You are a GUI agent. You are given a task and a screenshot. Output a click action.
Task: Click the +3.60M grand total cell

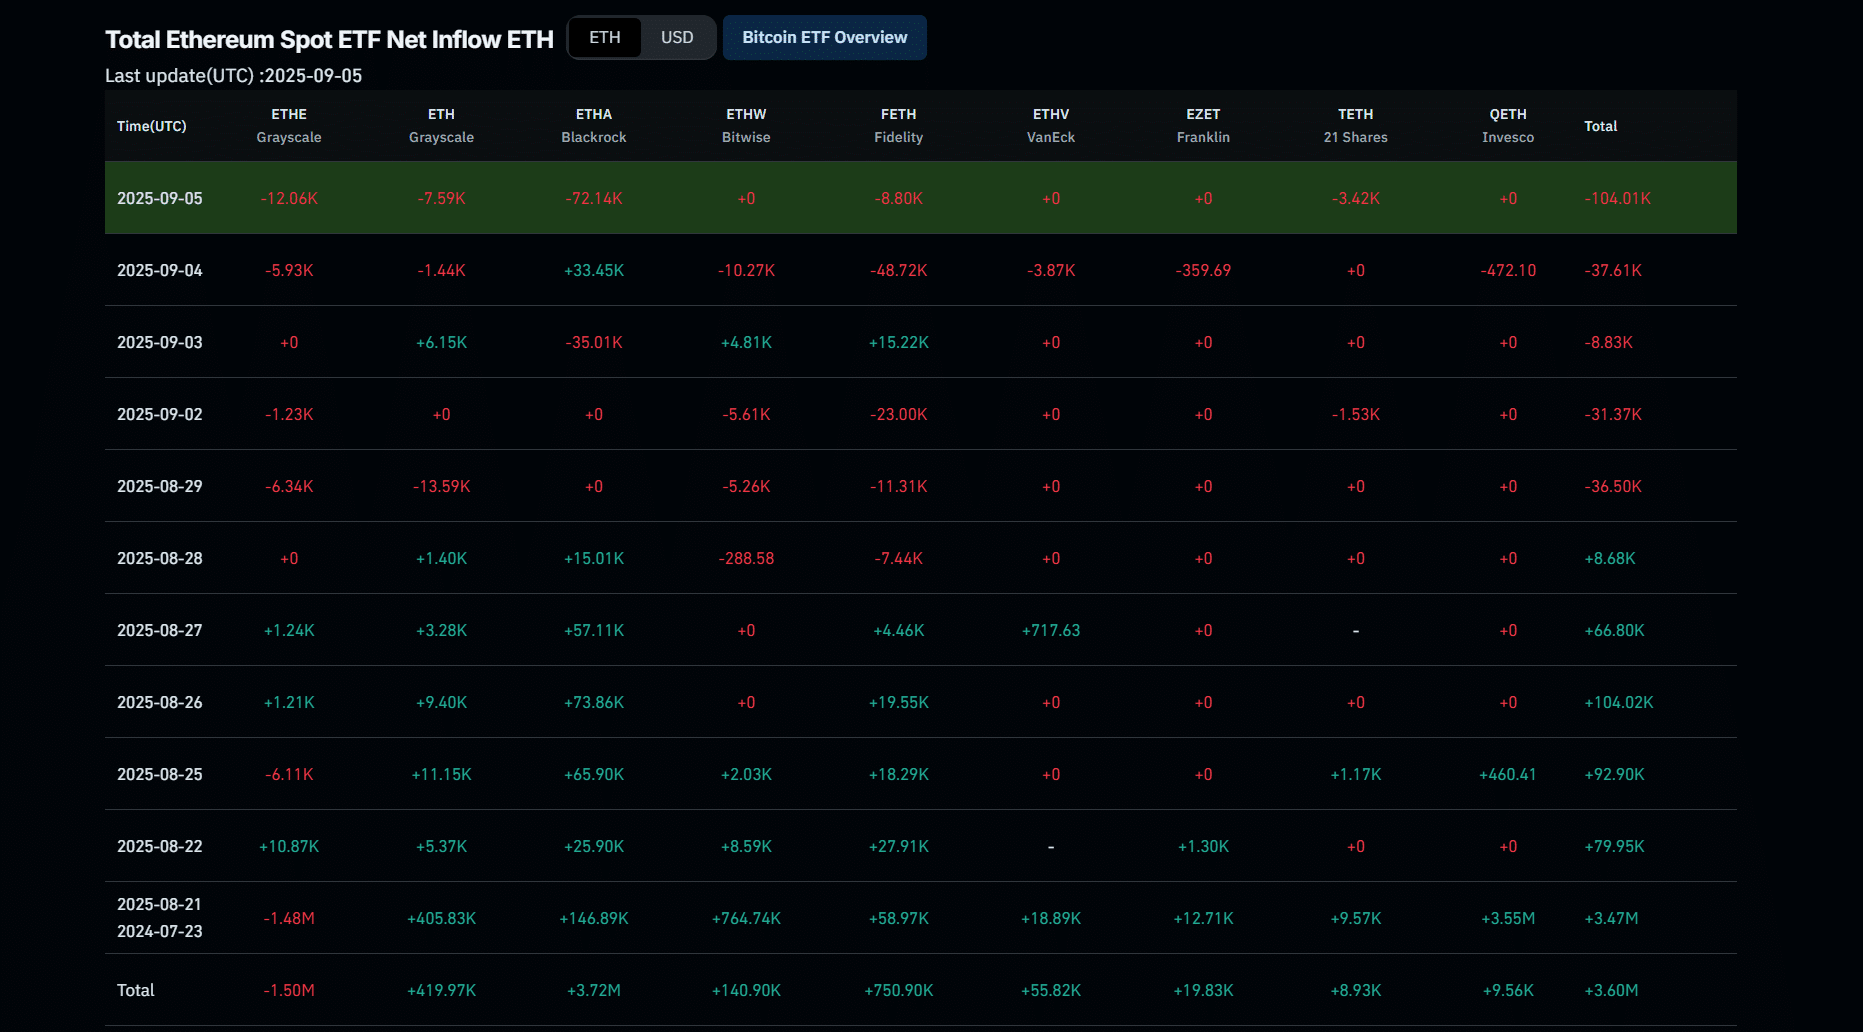click(x=1611, y=990)
